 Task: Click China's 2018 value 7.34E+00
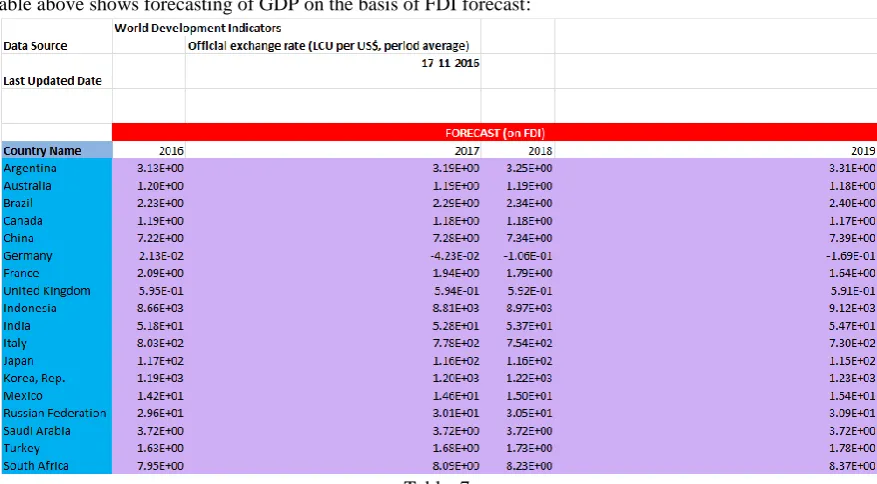tap(529, 238)
